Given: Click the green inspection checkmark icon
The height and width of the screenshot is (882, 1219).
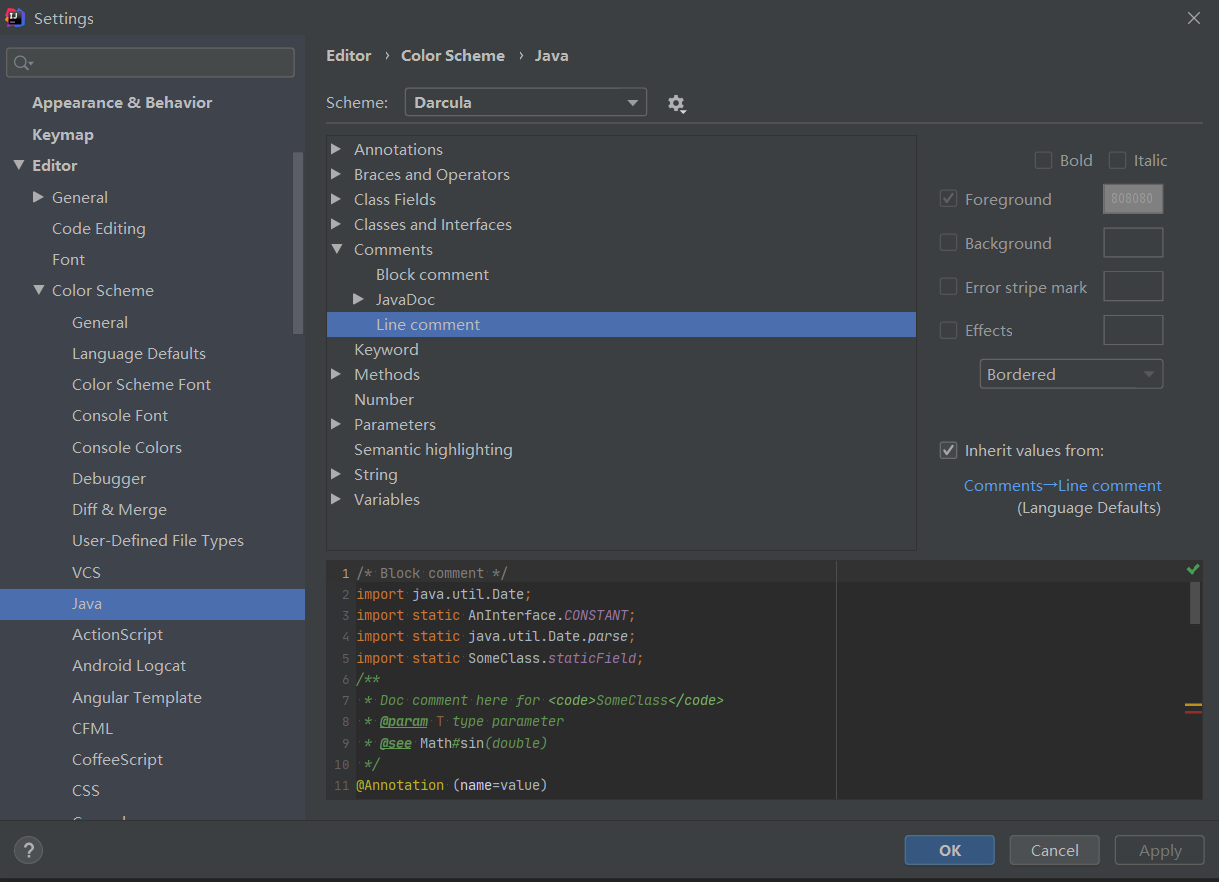Looking at the screenshot, I should pos(1192,569).
